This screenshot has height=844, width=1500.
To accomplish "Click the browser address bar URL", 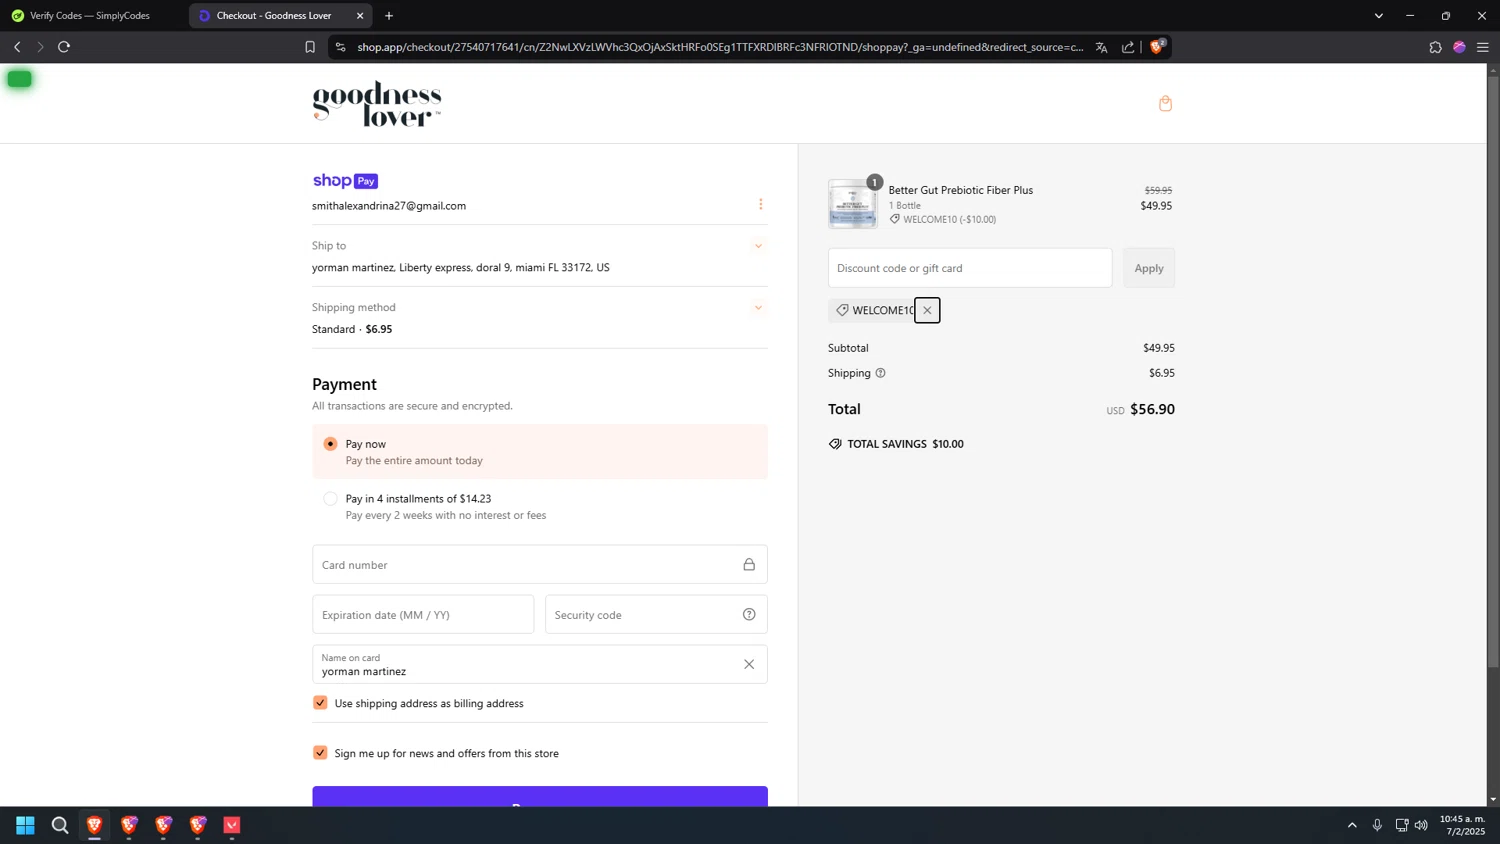I will (x=720, y=47).
